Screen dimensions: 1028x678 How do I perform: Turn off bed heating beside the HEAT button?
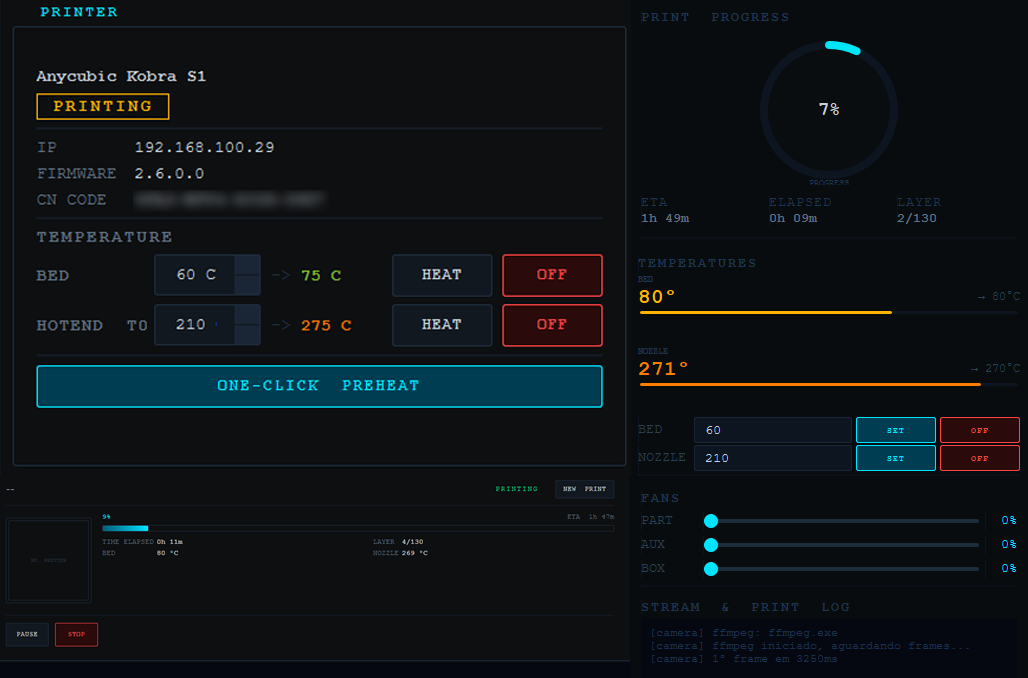pyautogui.click(x=552, y=275)
